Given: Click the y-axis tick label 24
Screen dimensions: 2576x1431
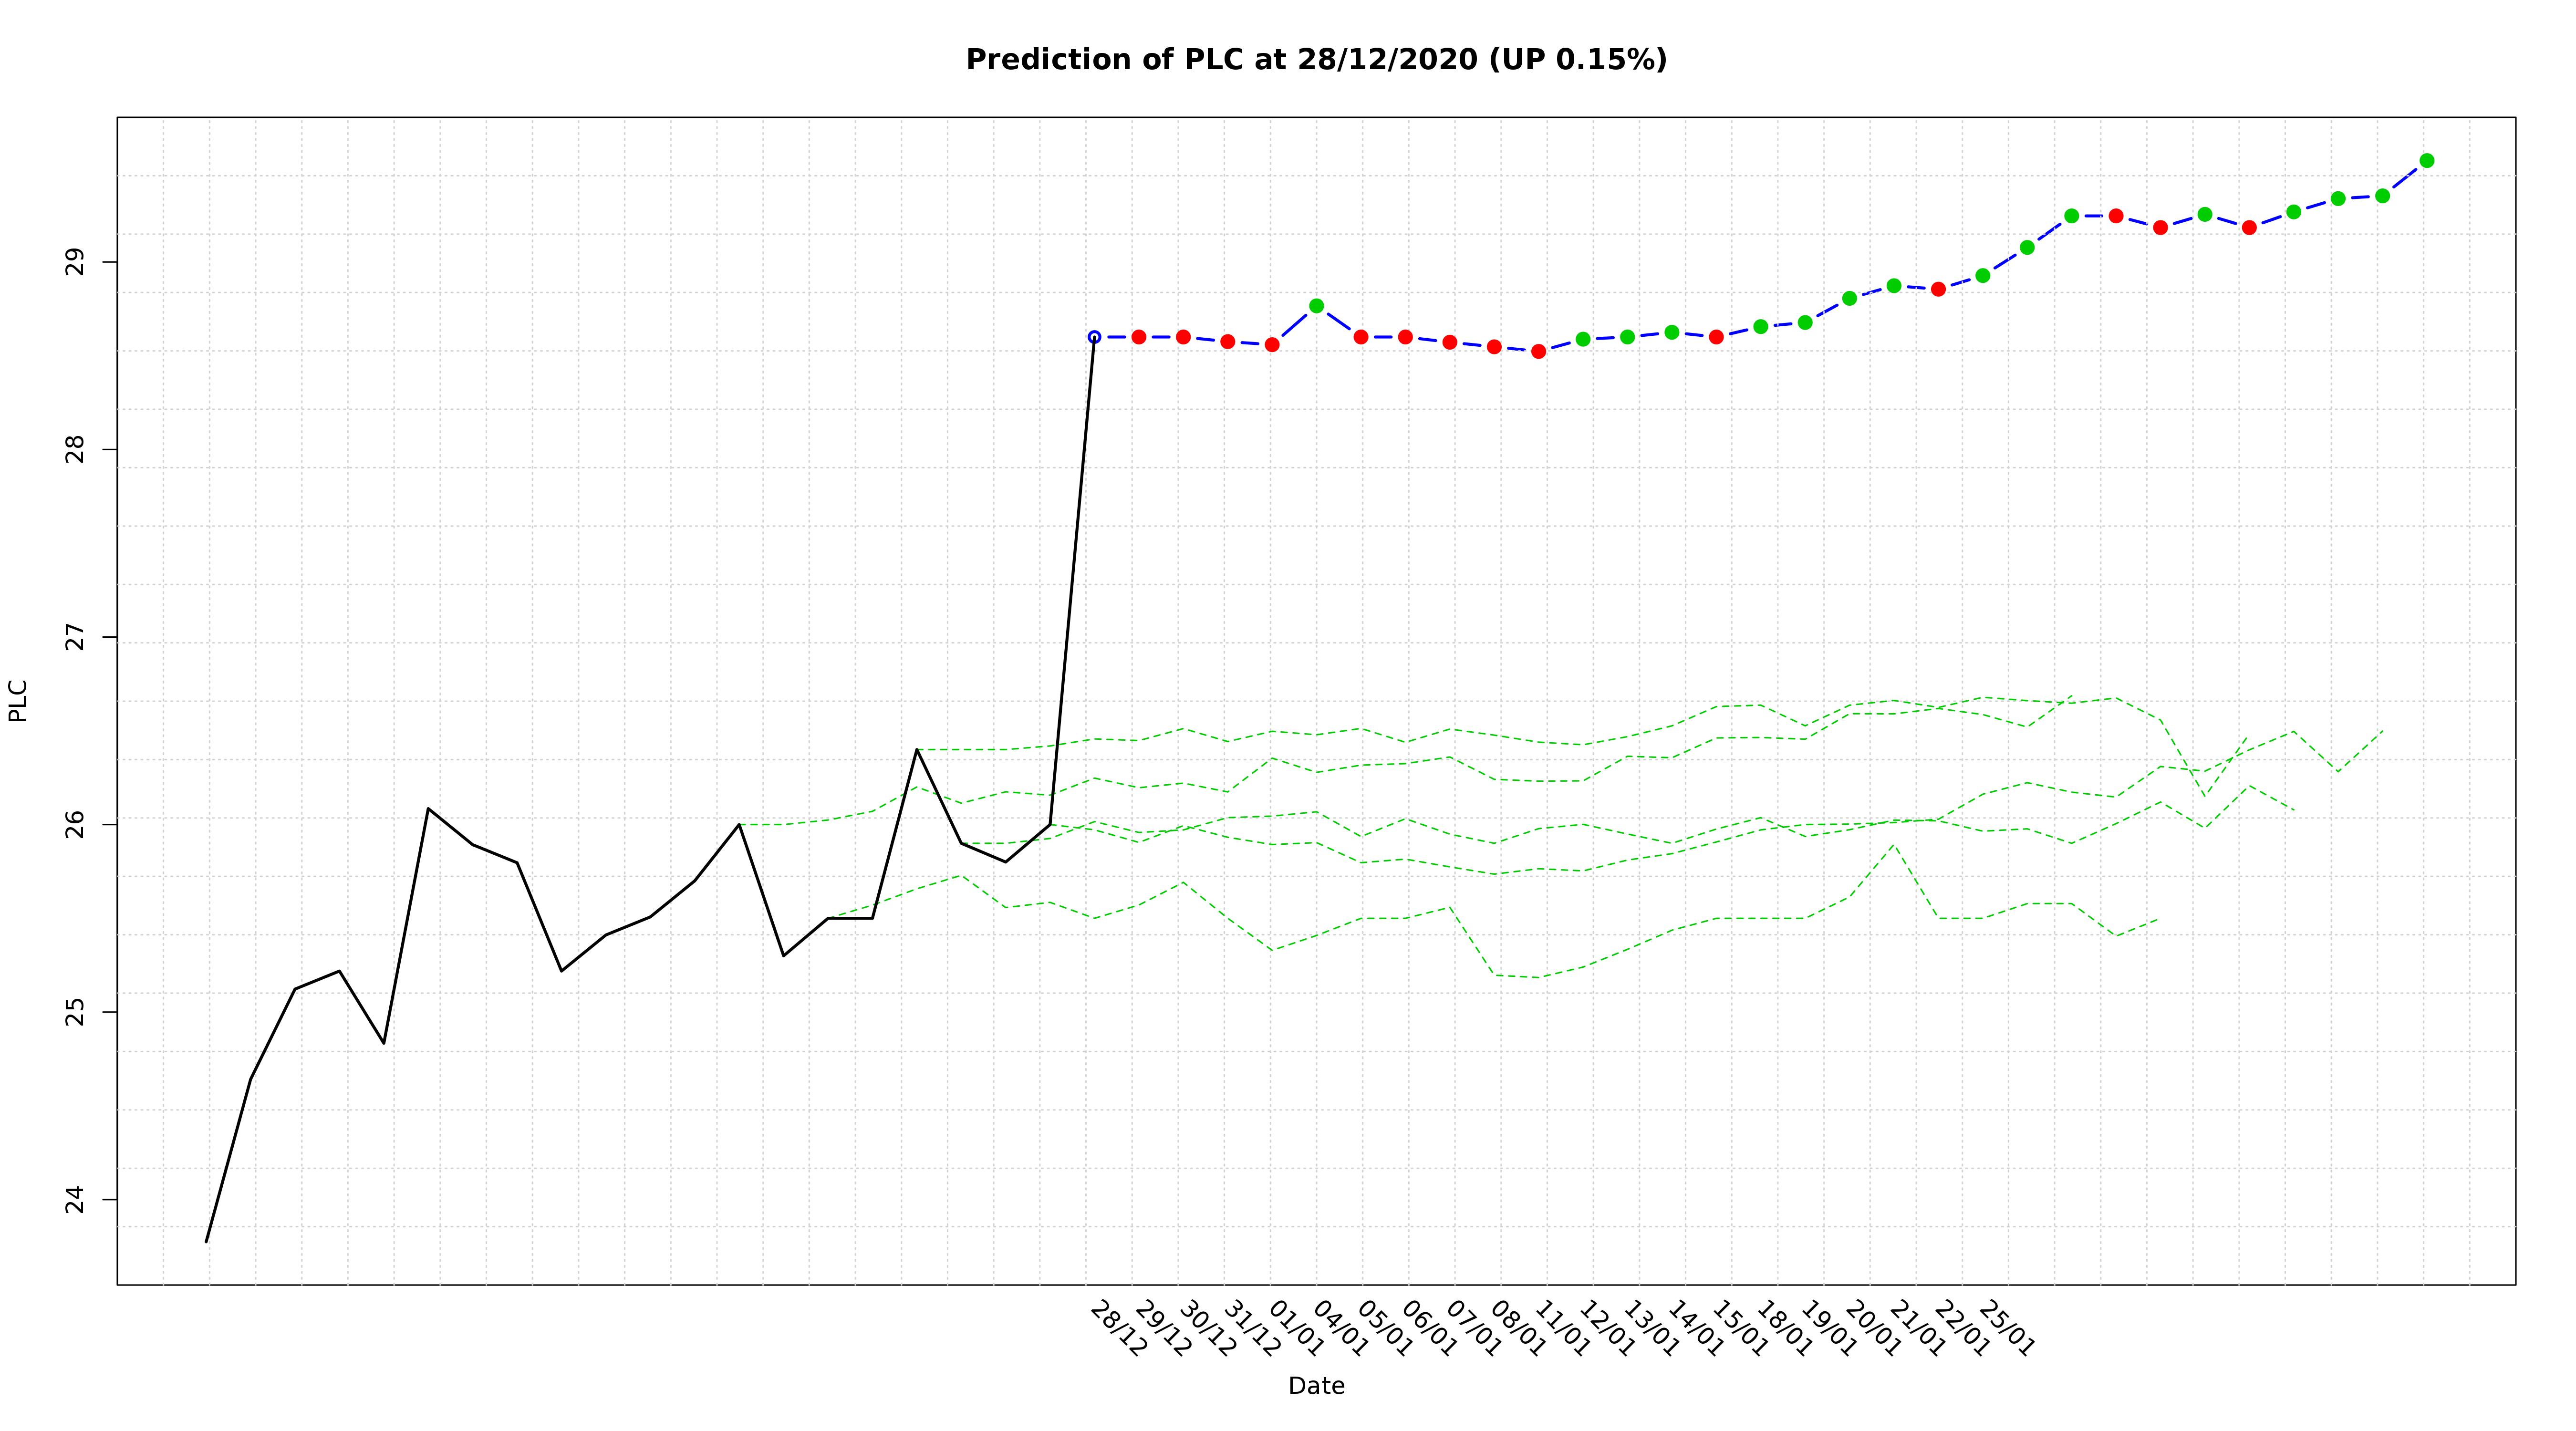Looking at the screenshot, I should tap(74, 1199).
